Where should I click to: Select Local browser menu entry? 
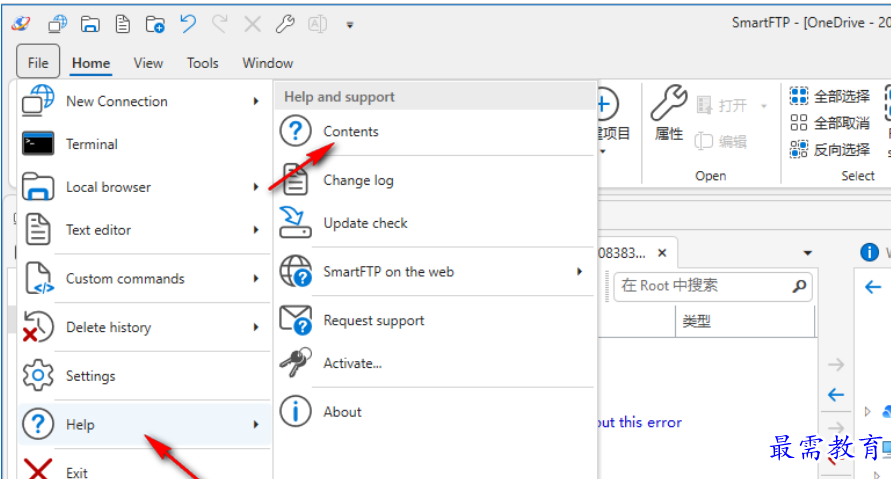coord(144,187)
